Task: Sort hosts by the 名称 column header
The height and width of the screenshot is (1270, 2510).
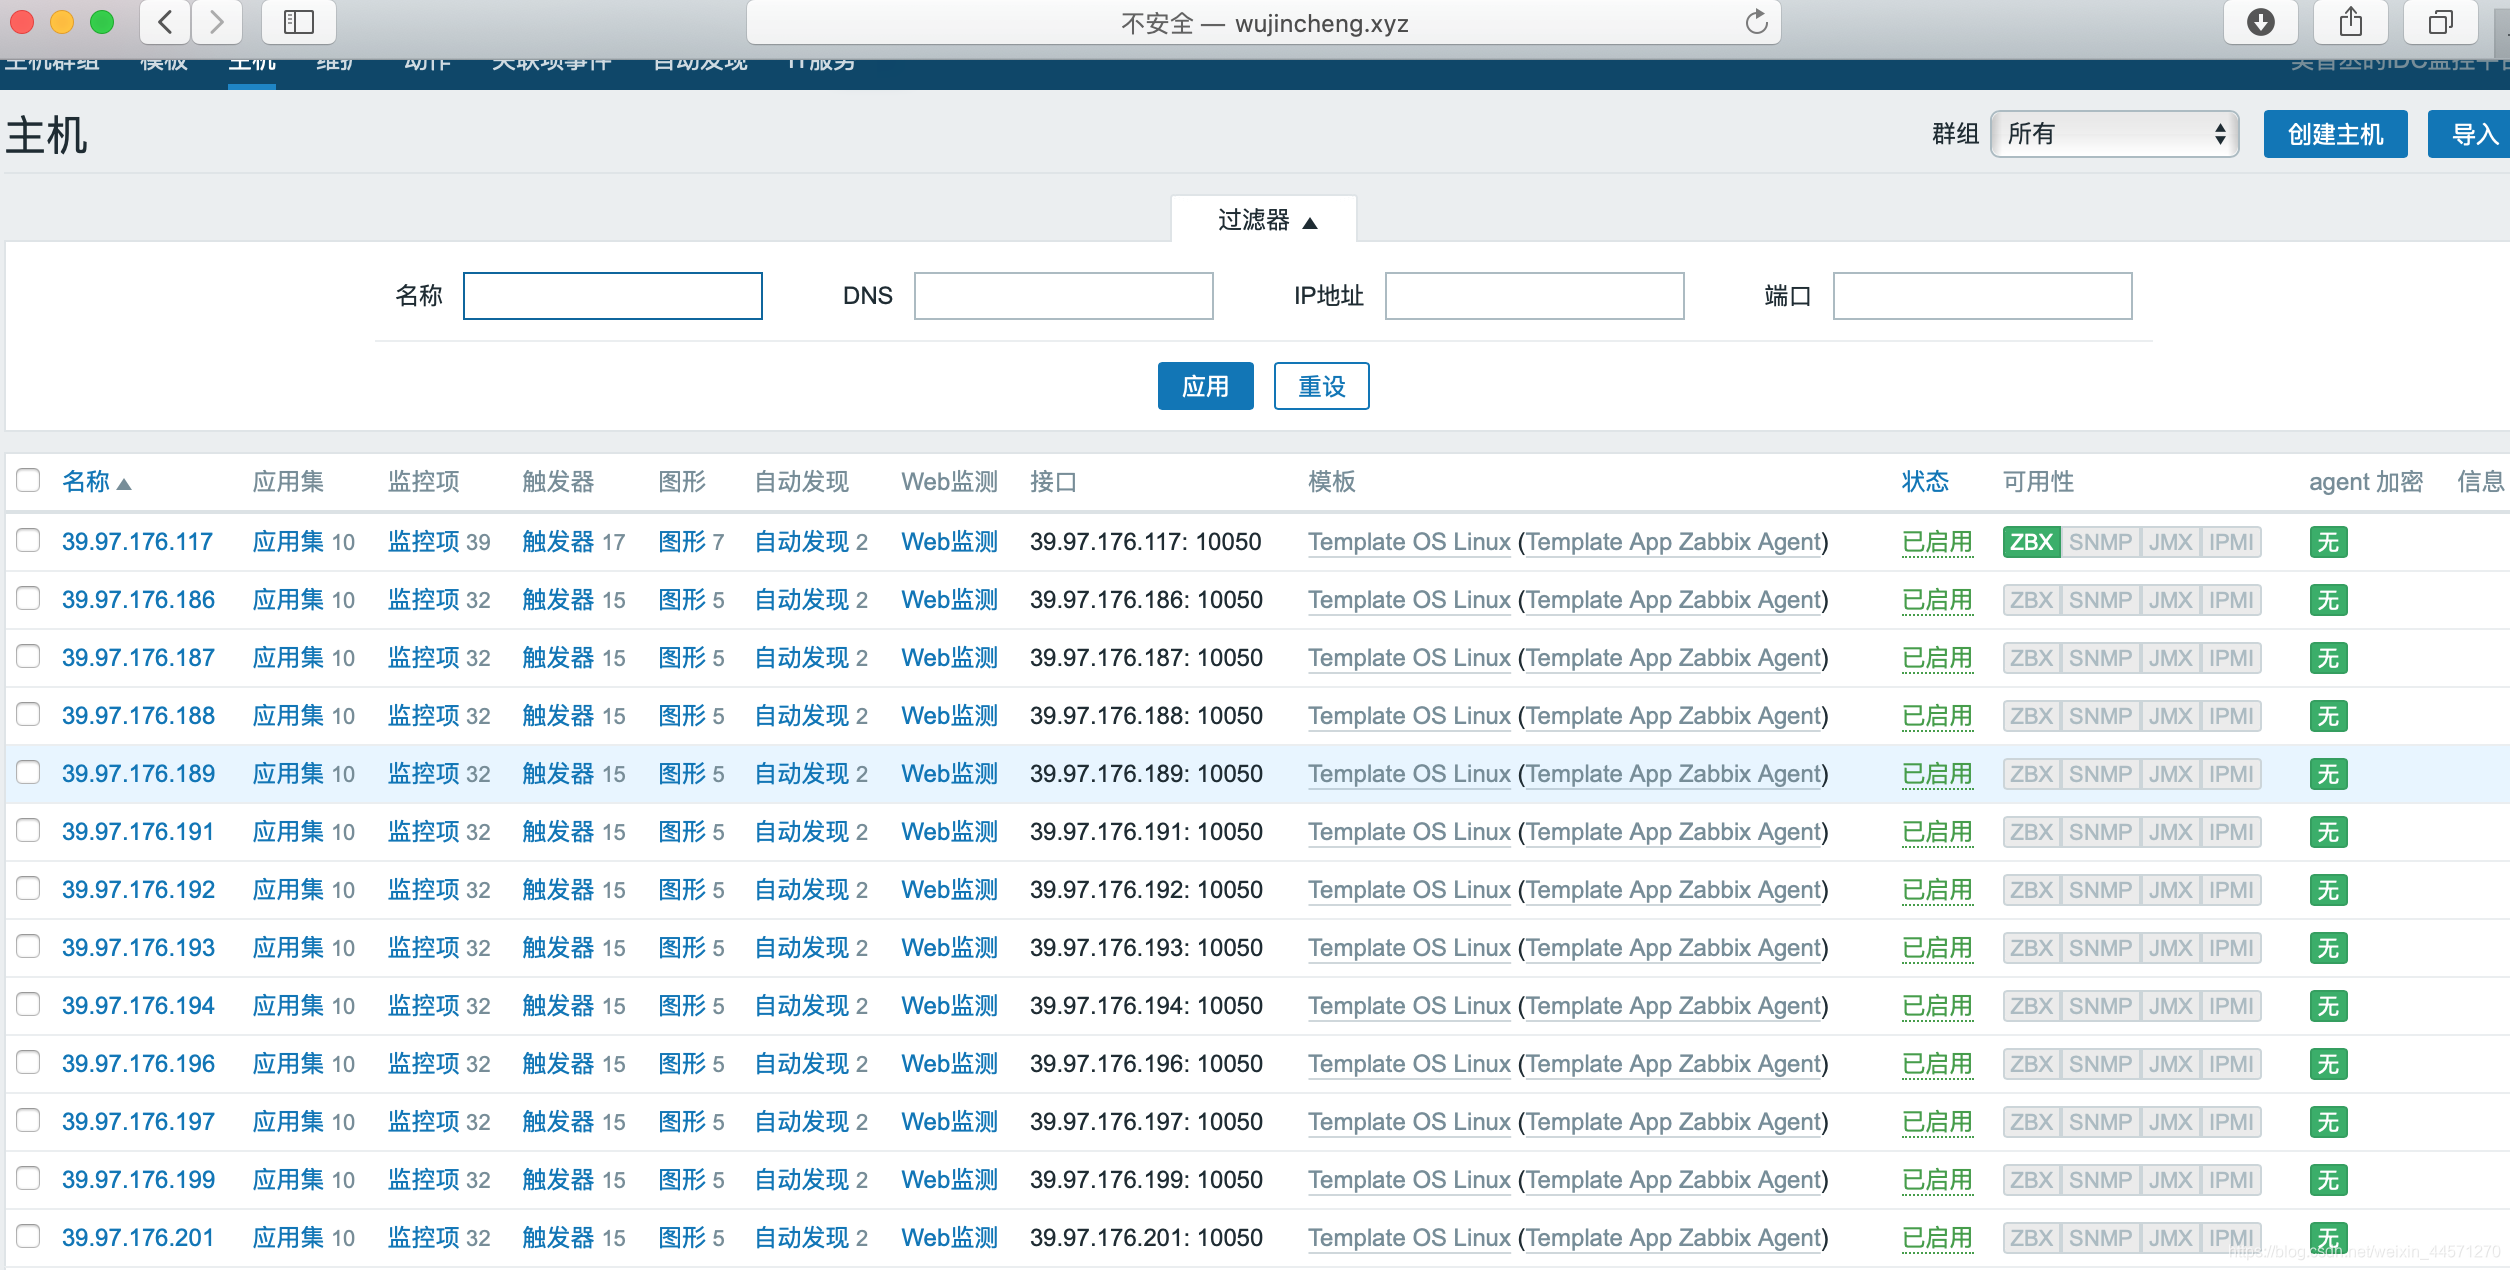Action: (x=96, y=482)
